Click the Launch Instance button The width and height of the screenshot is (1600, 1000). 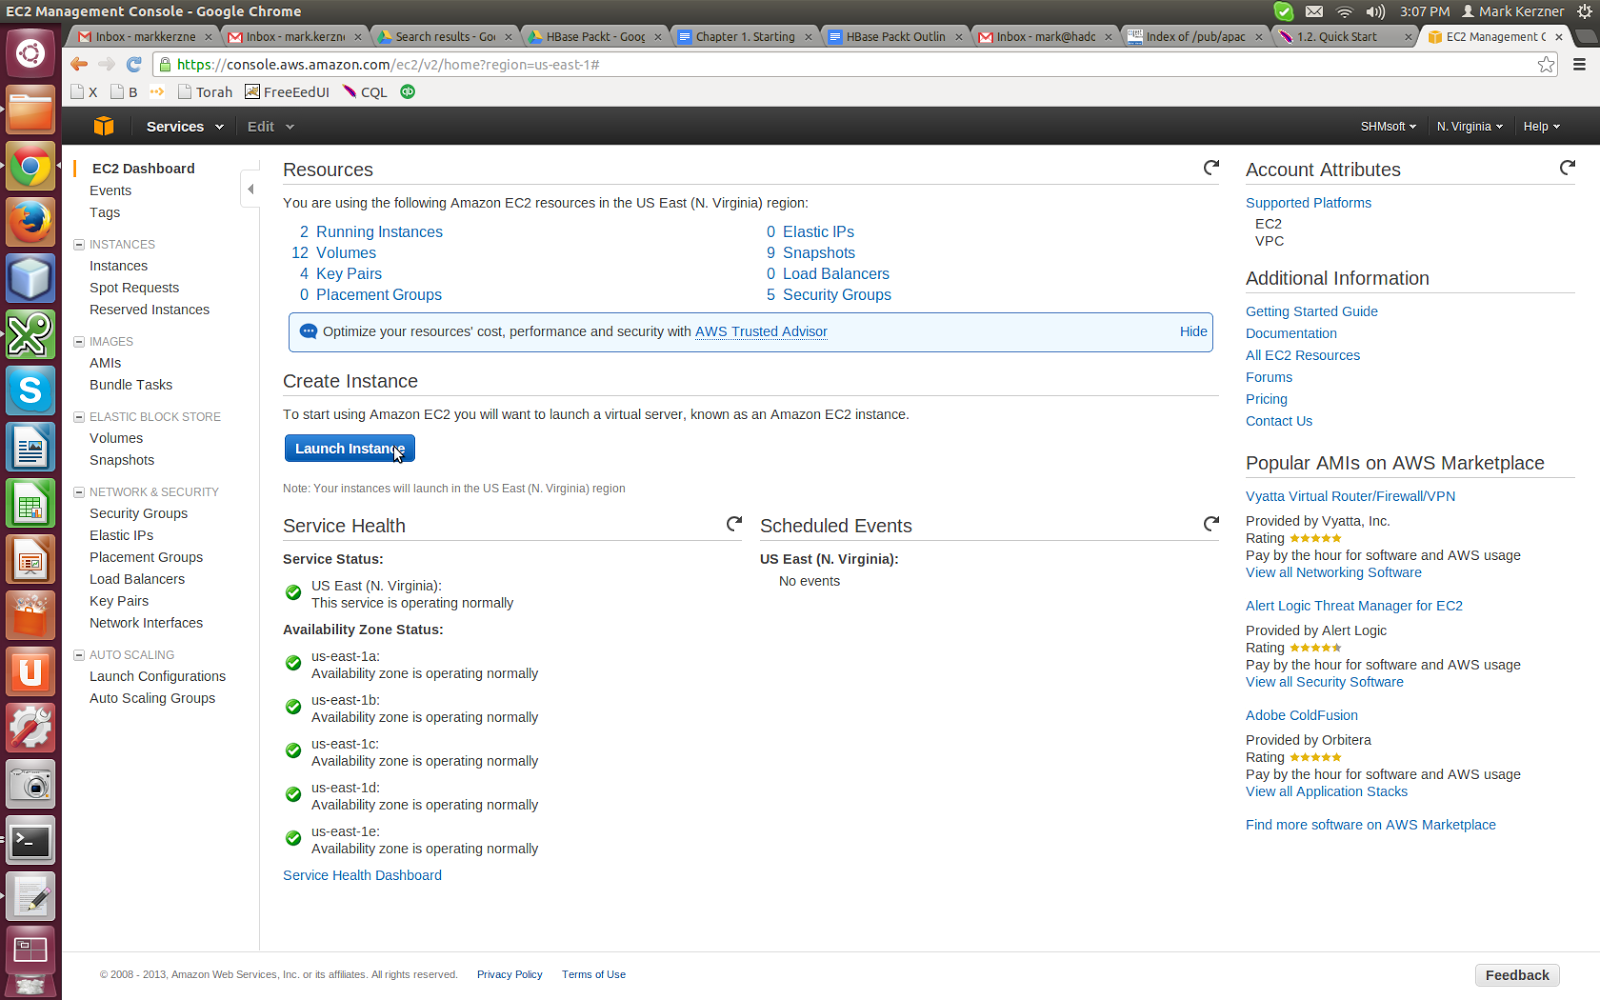coord(349,448)
